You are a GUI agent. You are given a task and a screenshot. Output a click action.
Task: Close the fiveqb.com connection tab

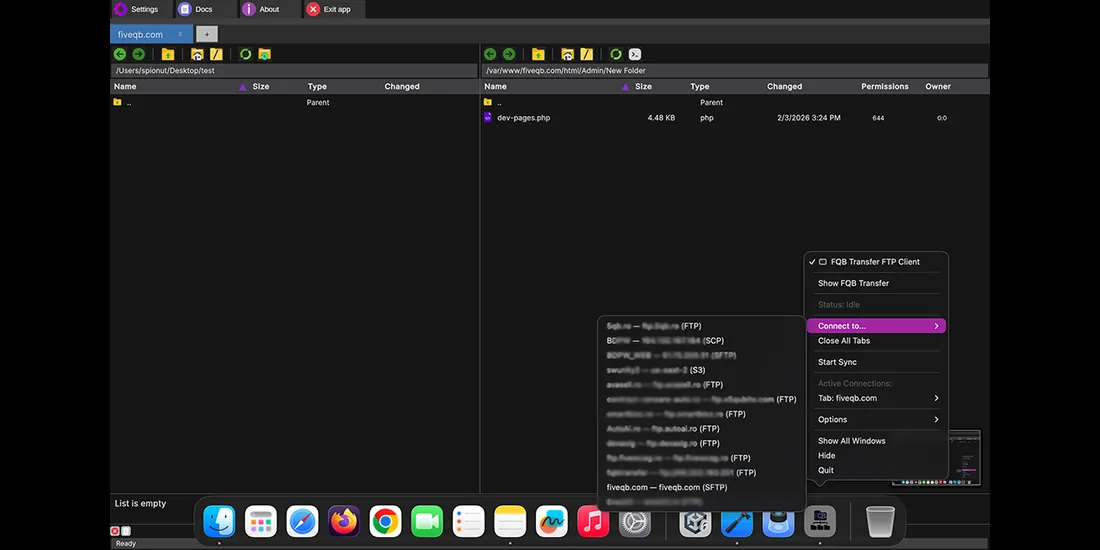[x=180, y=34]
